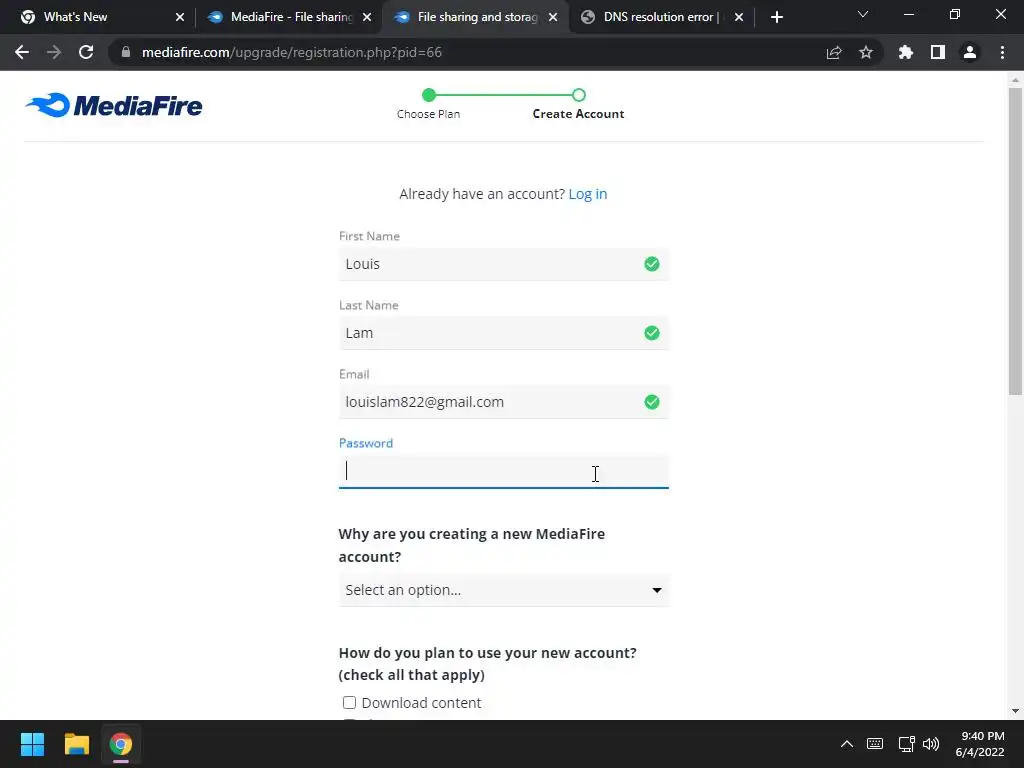Image resolution: width=1024 pixels, height=768 pixels.
Task: Switch to the MediaFire - File sharing tab
Action: (x=287, y=17)
